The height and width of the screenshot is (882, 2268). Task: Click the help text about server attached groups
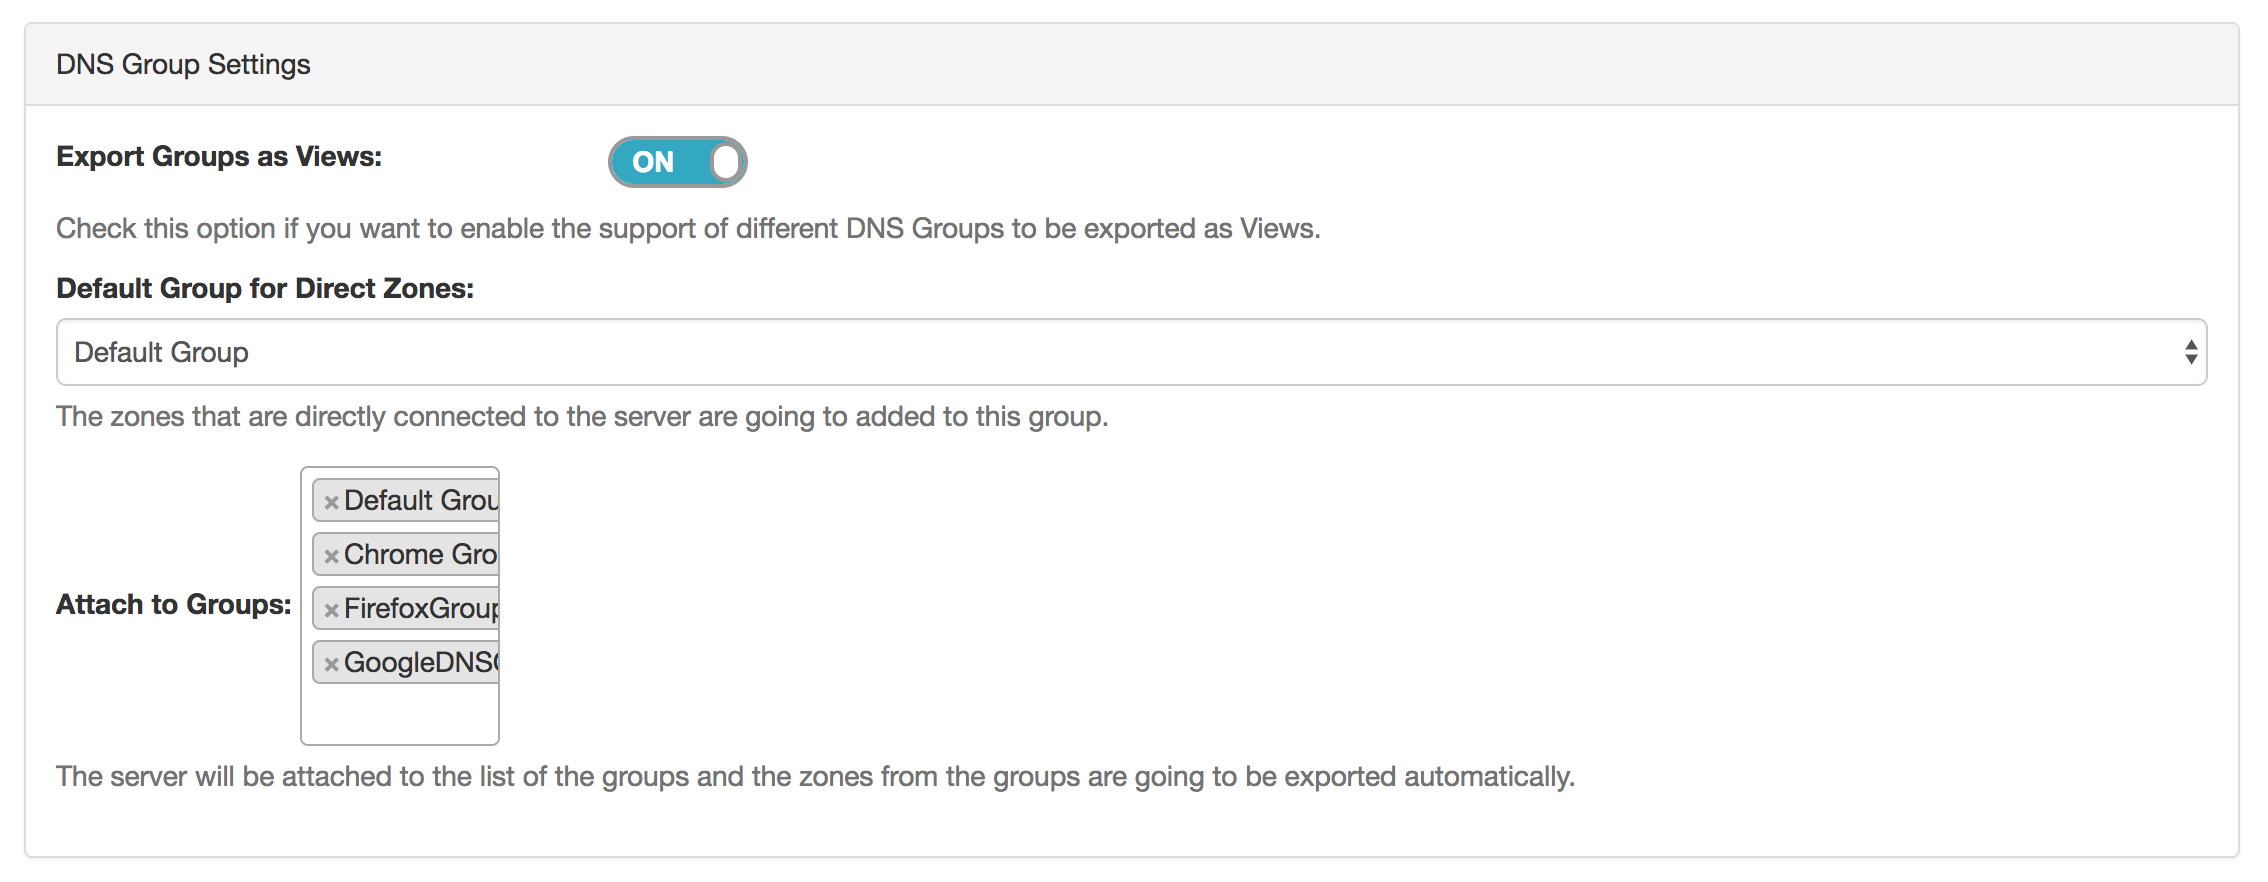(x=815, y=776)
